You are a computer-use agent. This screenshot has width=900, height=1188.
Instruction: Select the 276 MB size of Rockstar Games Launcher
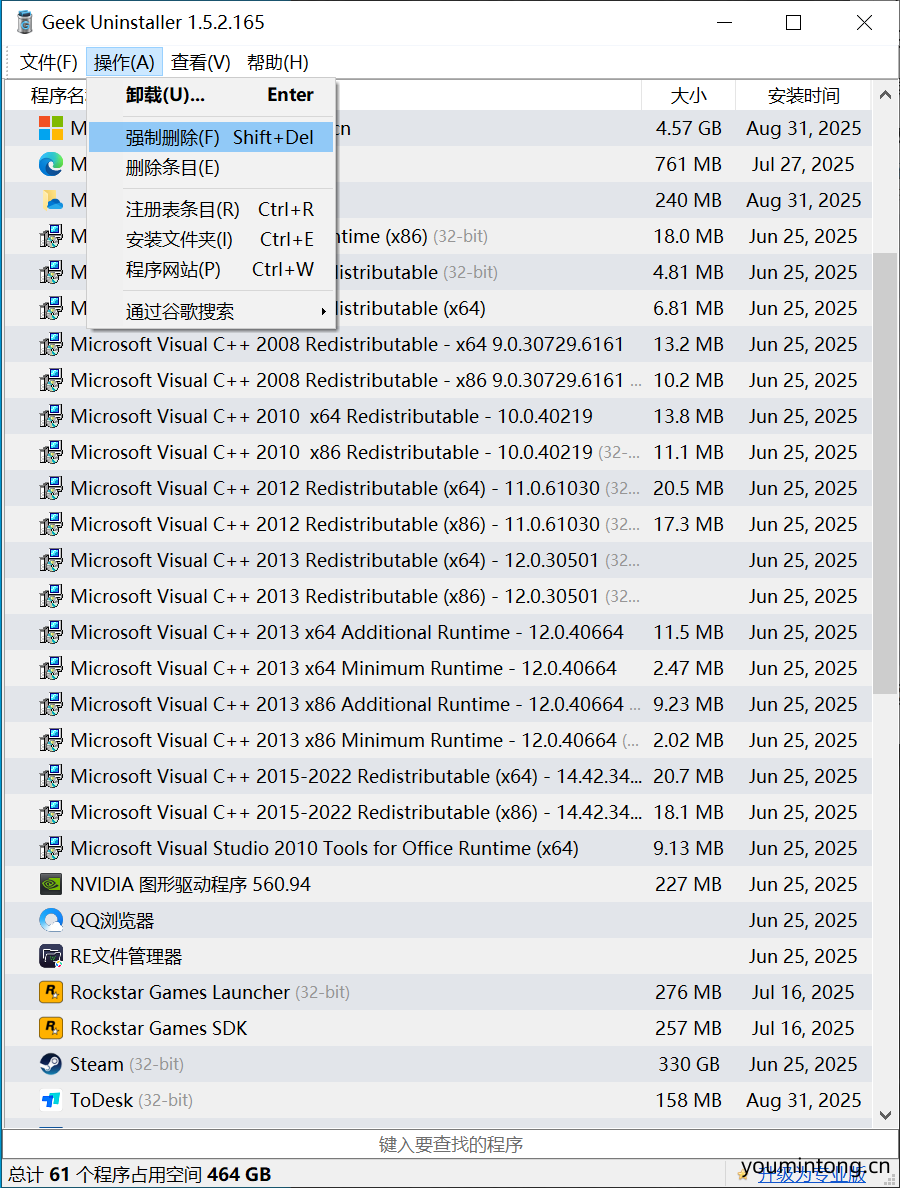(689, 993)
